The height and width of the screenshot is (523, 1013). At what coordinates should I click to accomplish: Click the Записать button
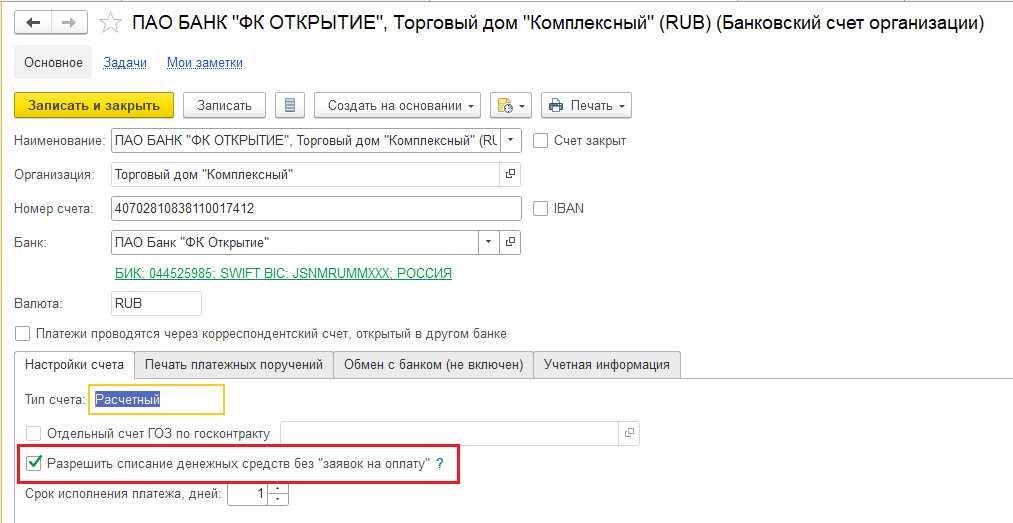point(224,105)
